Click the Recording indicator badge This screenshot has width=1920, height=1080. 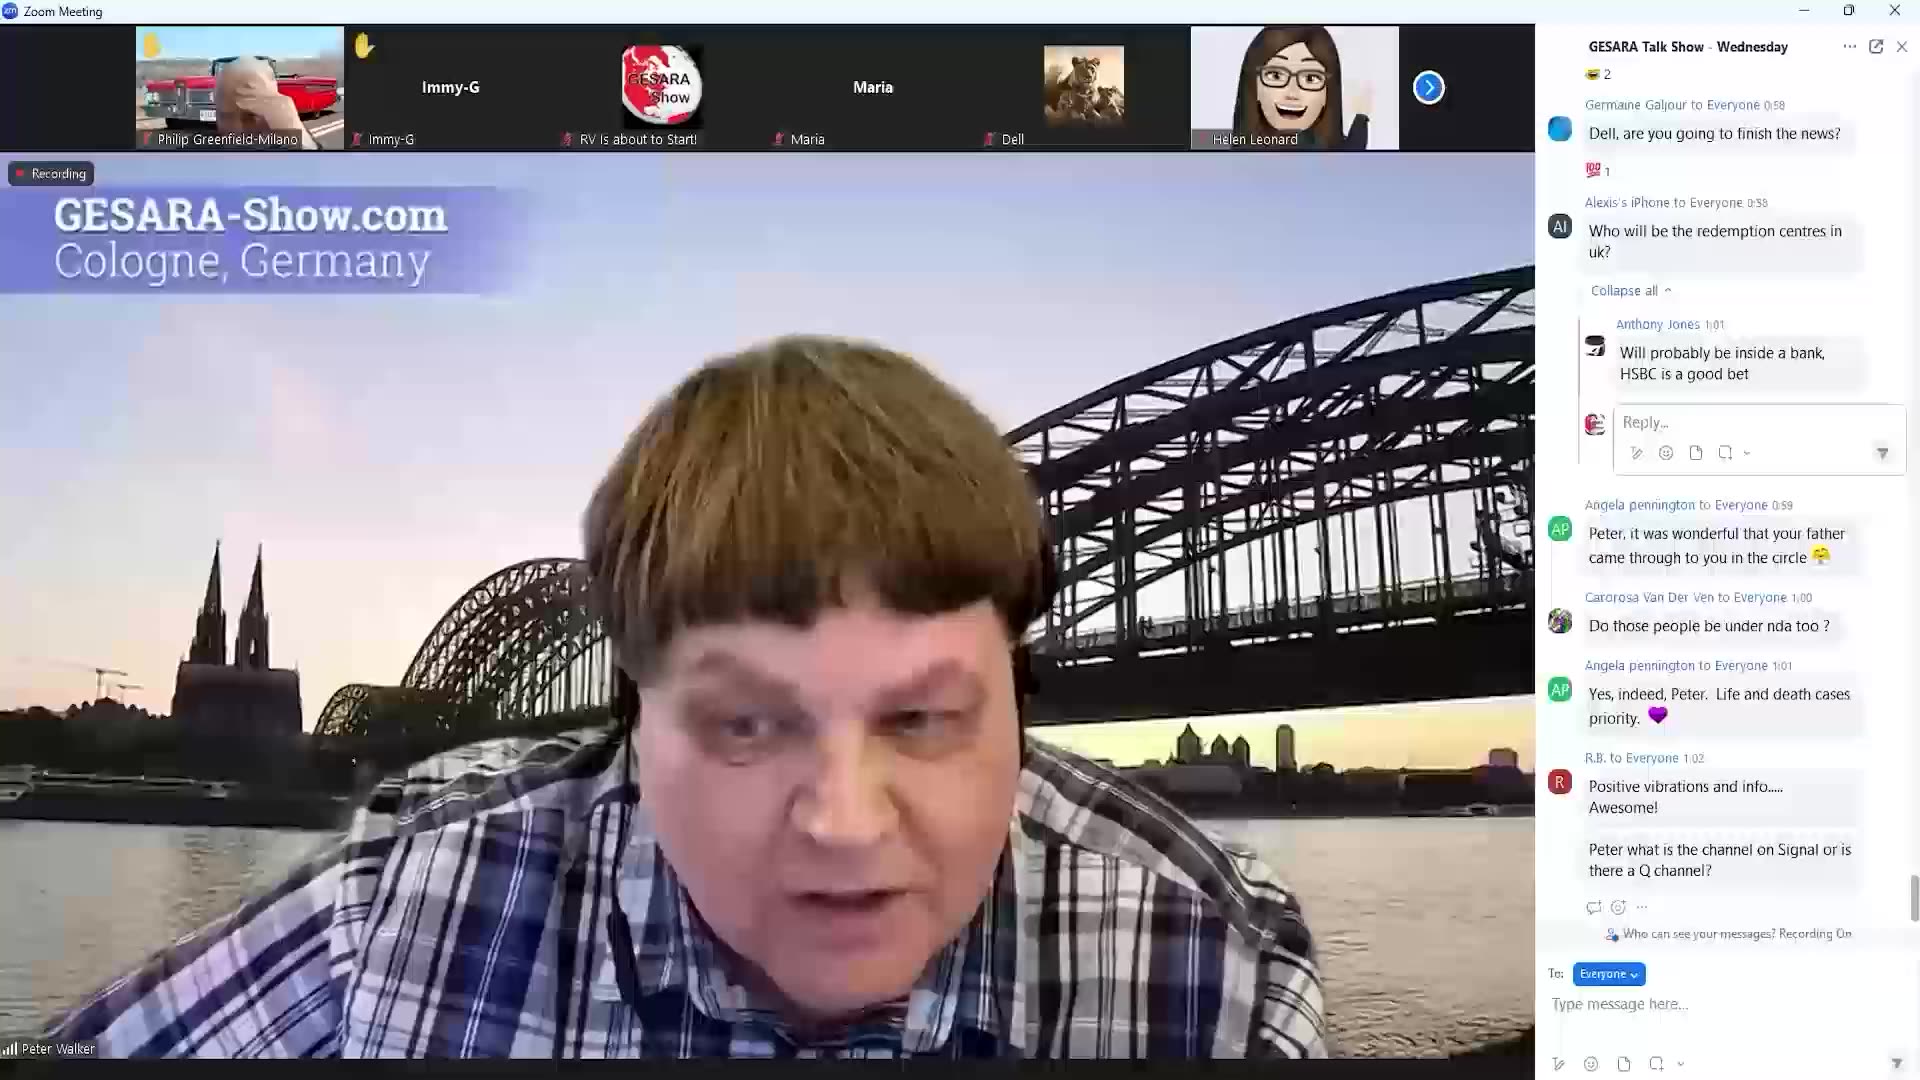51,174
